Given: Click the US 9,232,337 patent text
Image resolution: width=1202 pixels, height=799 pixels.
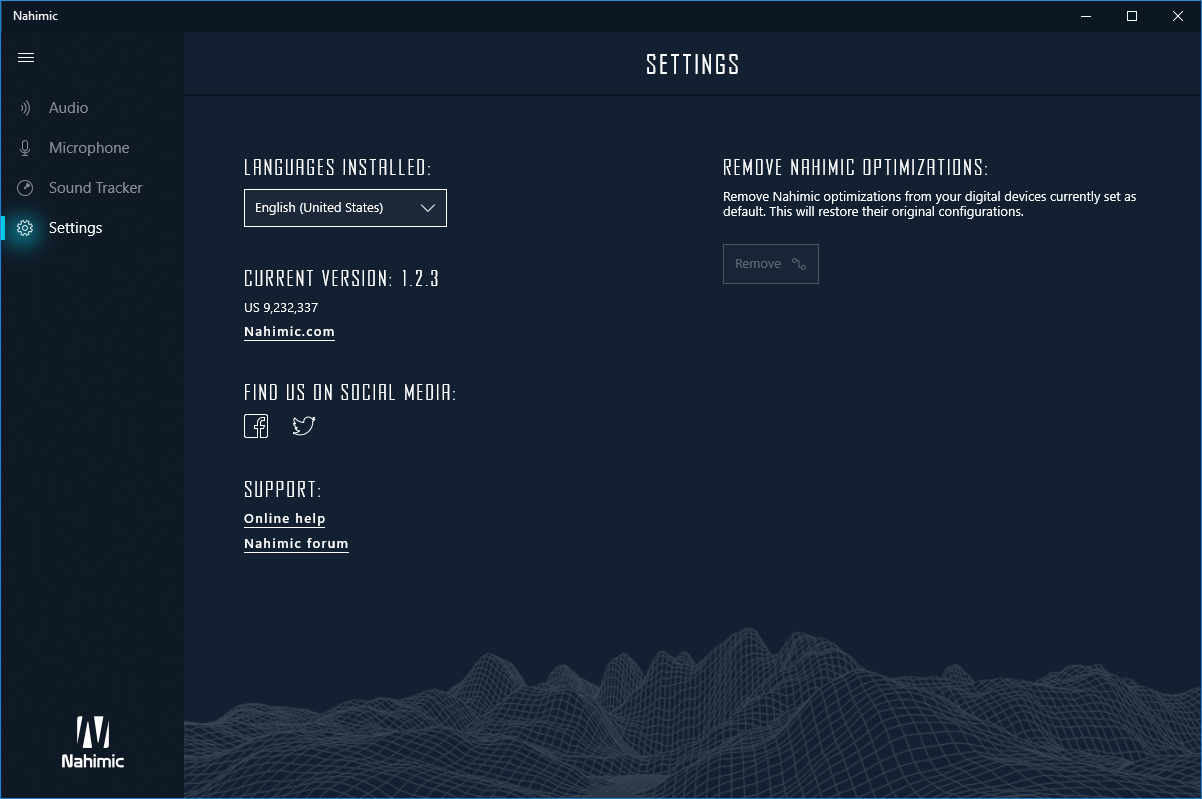Looking at the screenshot, I should [281, 308].
